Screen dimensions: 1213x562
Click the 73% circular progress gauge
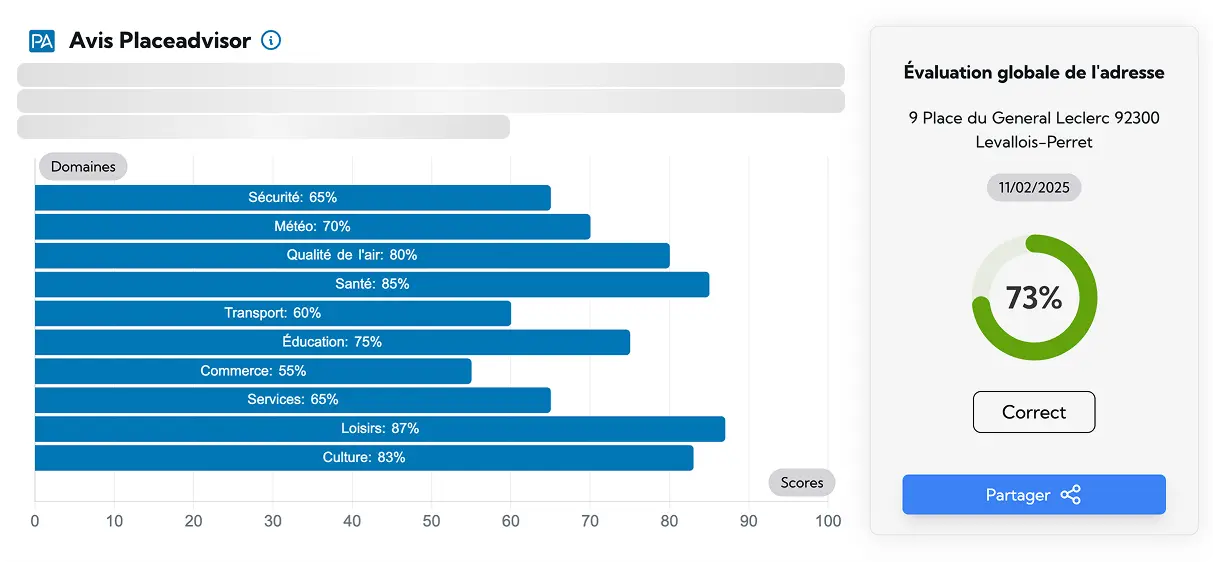(1034, 297)
